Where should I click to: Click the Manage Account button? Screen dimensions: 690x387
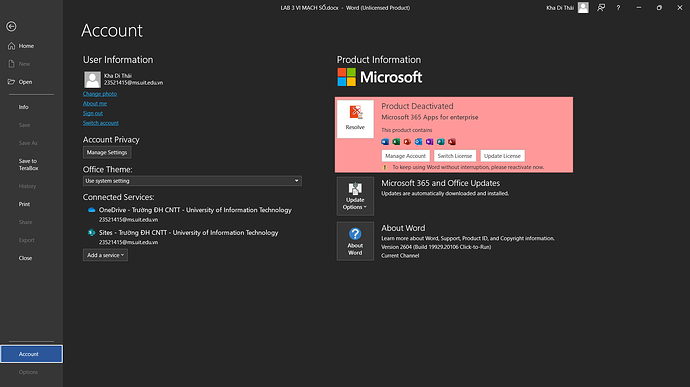coord(405,156)
